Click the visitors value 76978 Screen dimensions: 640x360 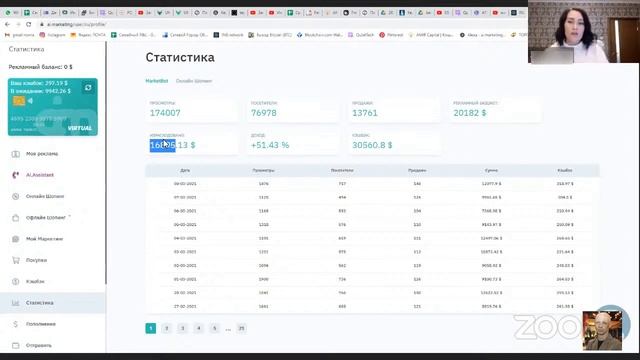264,113
